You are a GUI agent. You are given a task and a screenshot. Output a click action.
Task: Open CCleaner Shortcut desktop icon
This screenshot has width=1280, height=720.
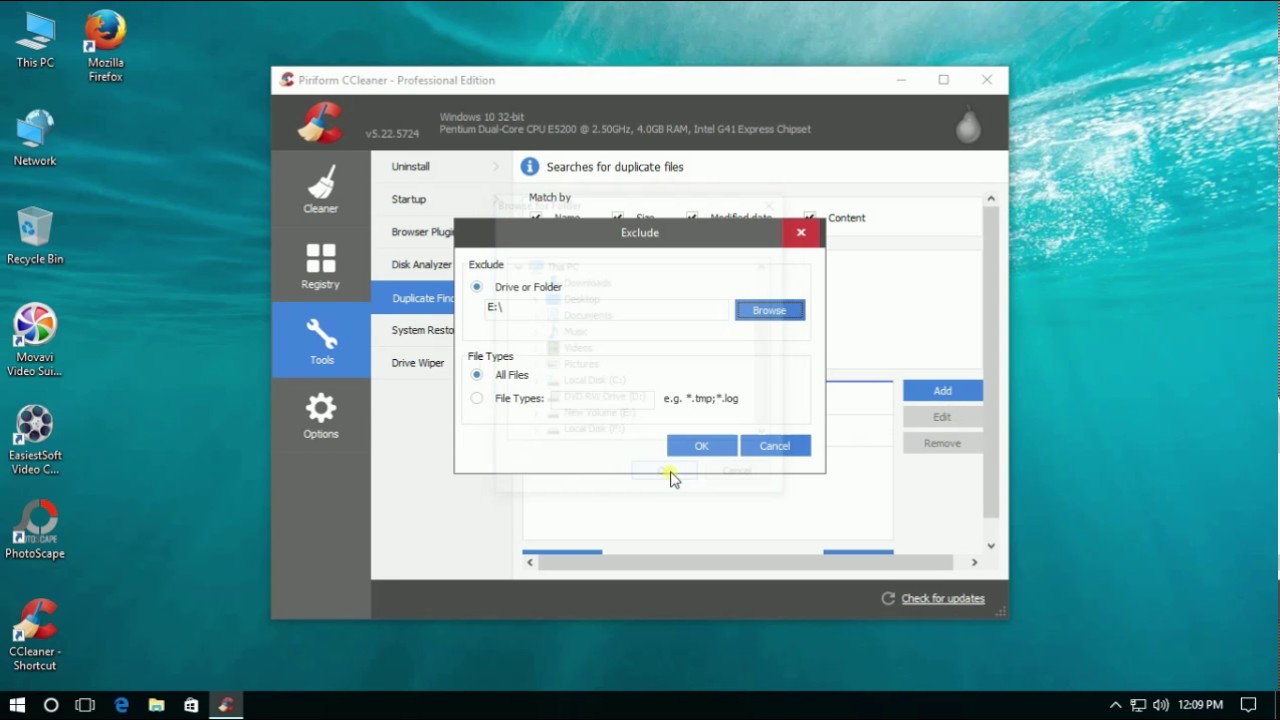[x=35, y=635]
